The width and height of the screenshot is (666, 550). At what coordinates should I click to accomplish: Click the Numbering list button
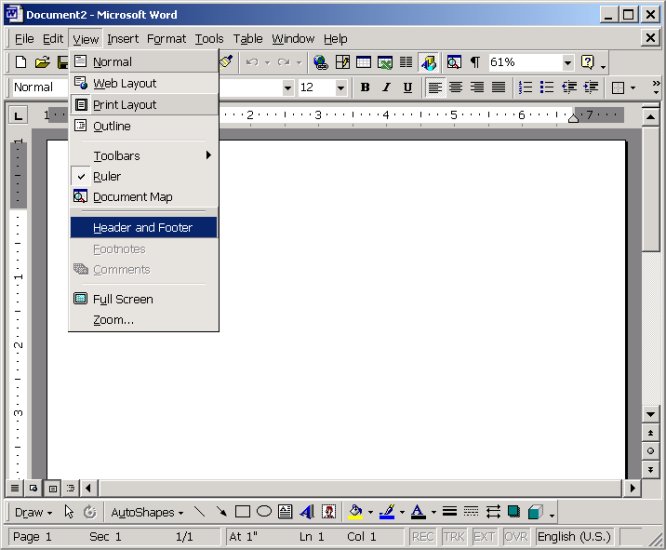pyautogui.click(x=526, y=88)
